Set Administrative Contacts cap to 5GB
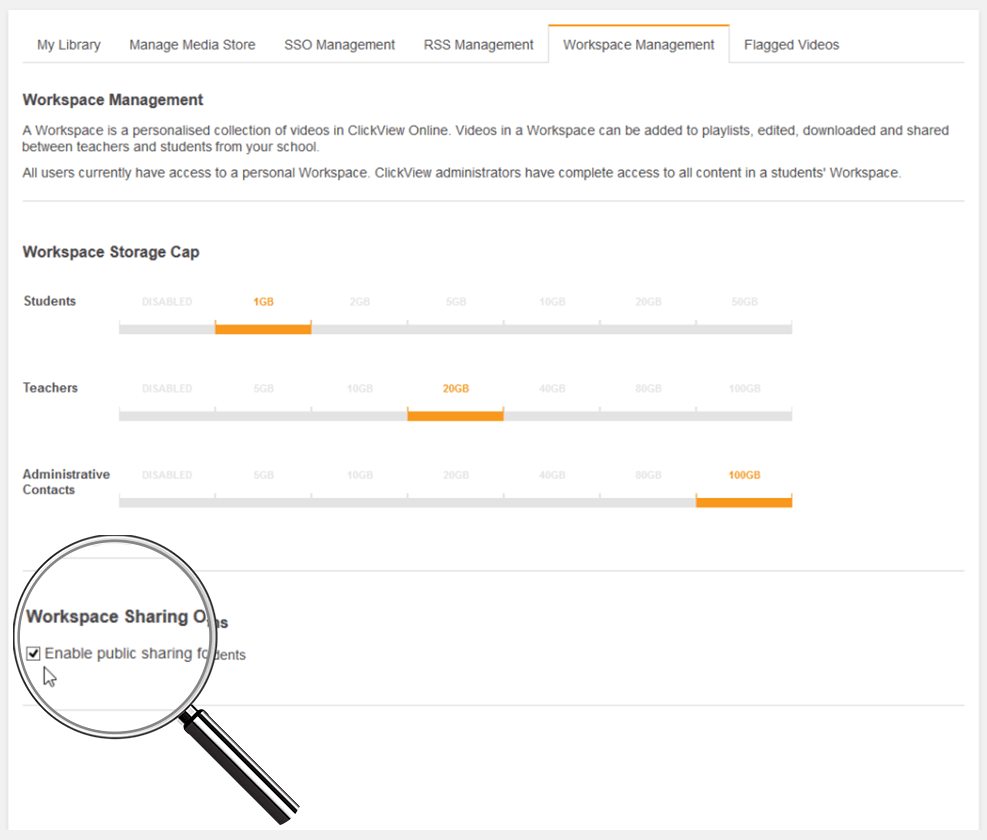 tap(263, 501)
